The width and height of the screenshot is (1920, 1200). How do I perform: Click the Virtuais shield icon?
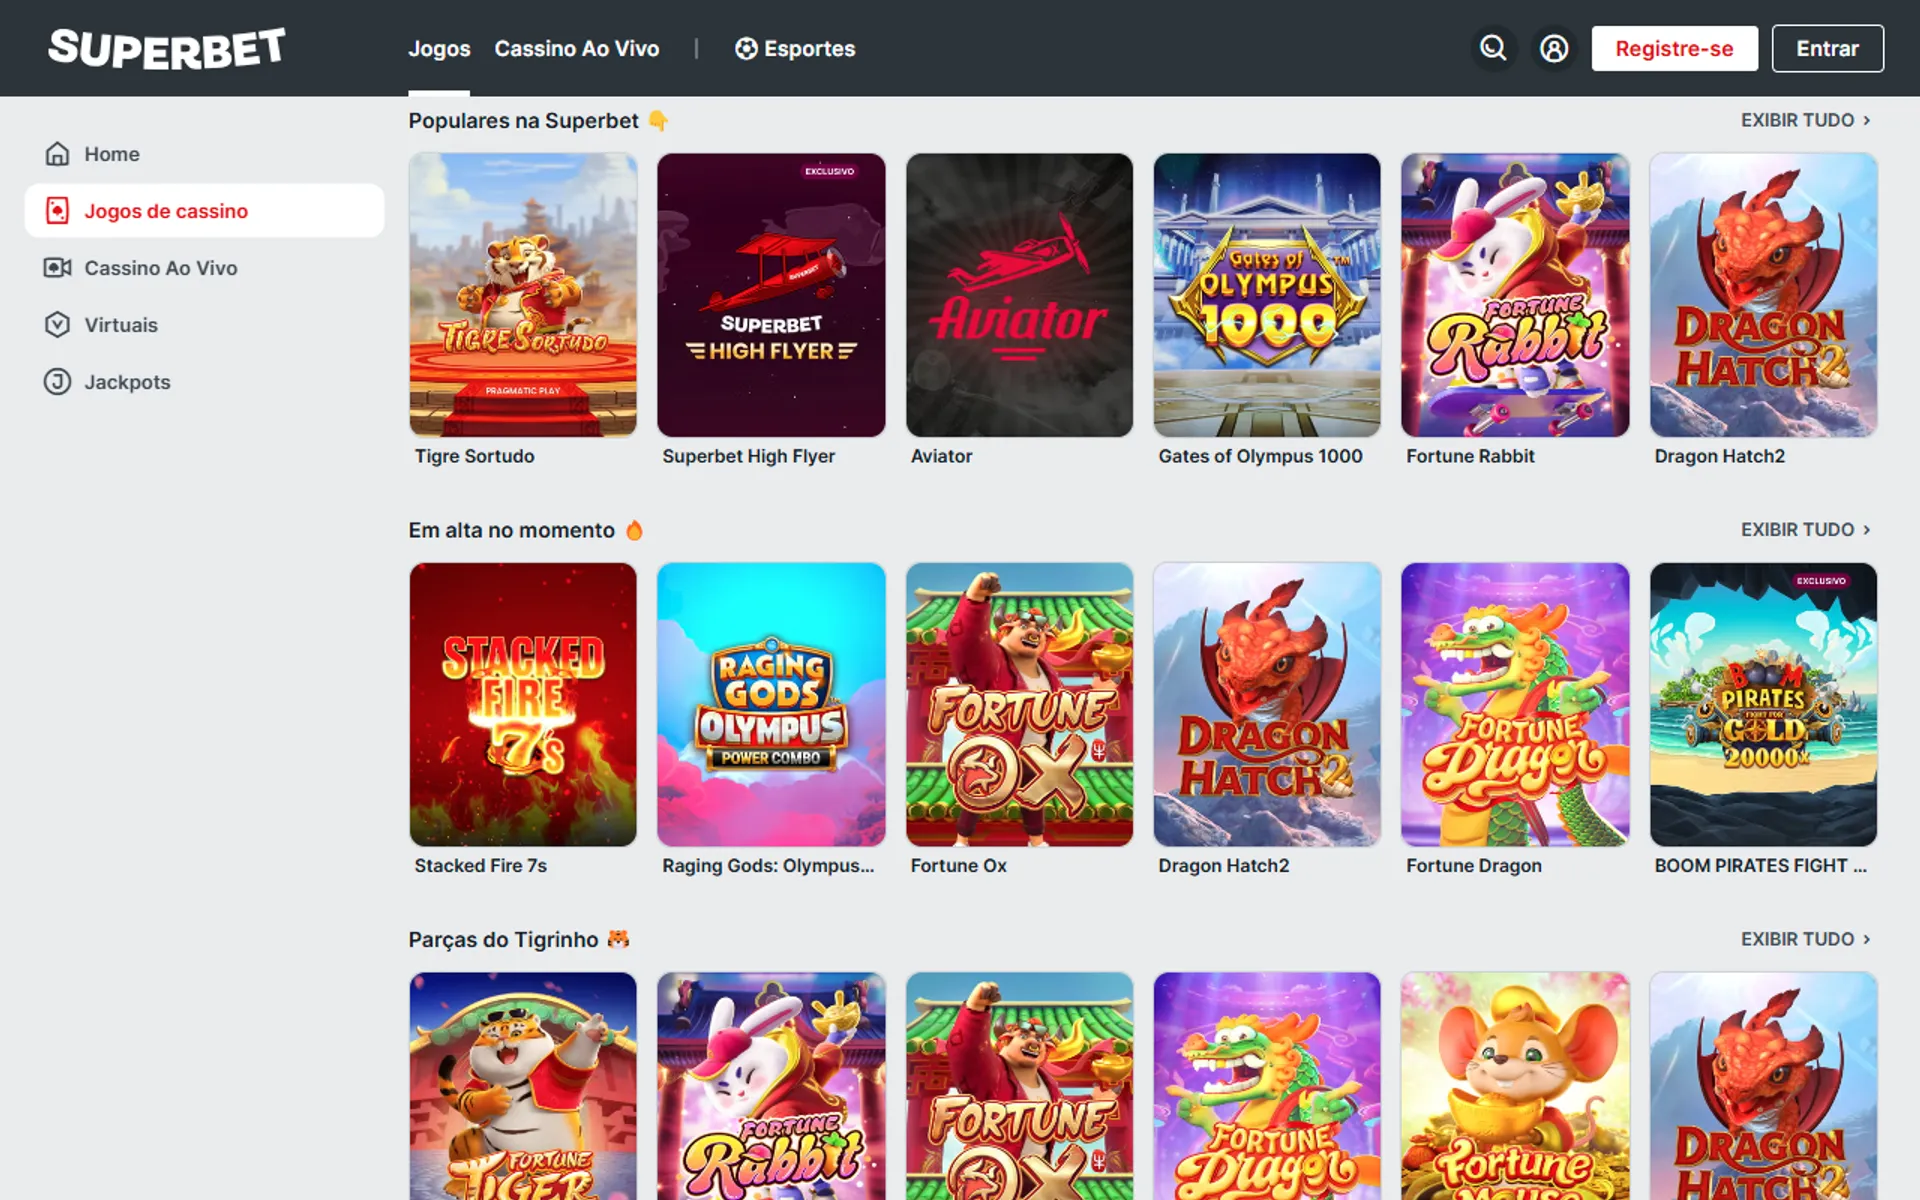click(x=57, y=325)
